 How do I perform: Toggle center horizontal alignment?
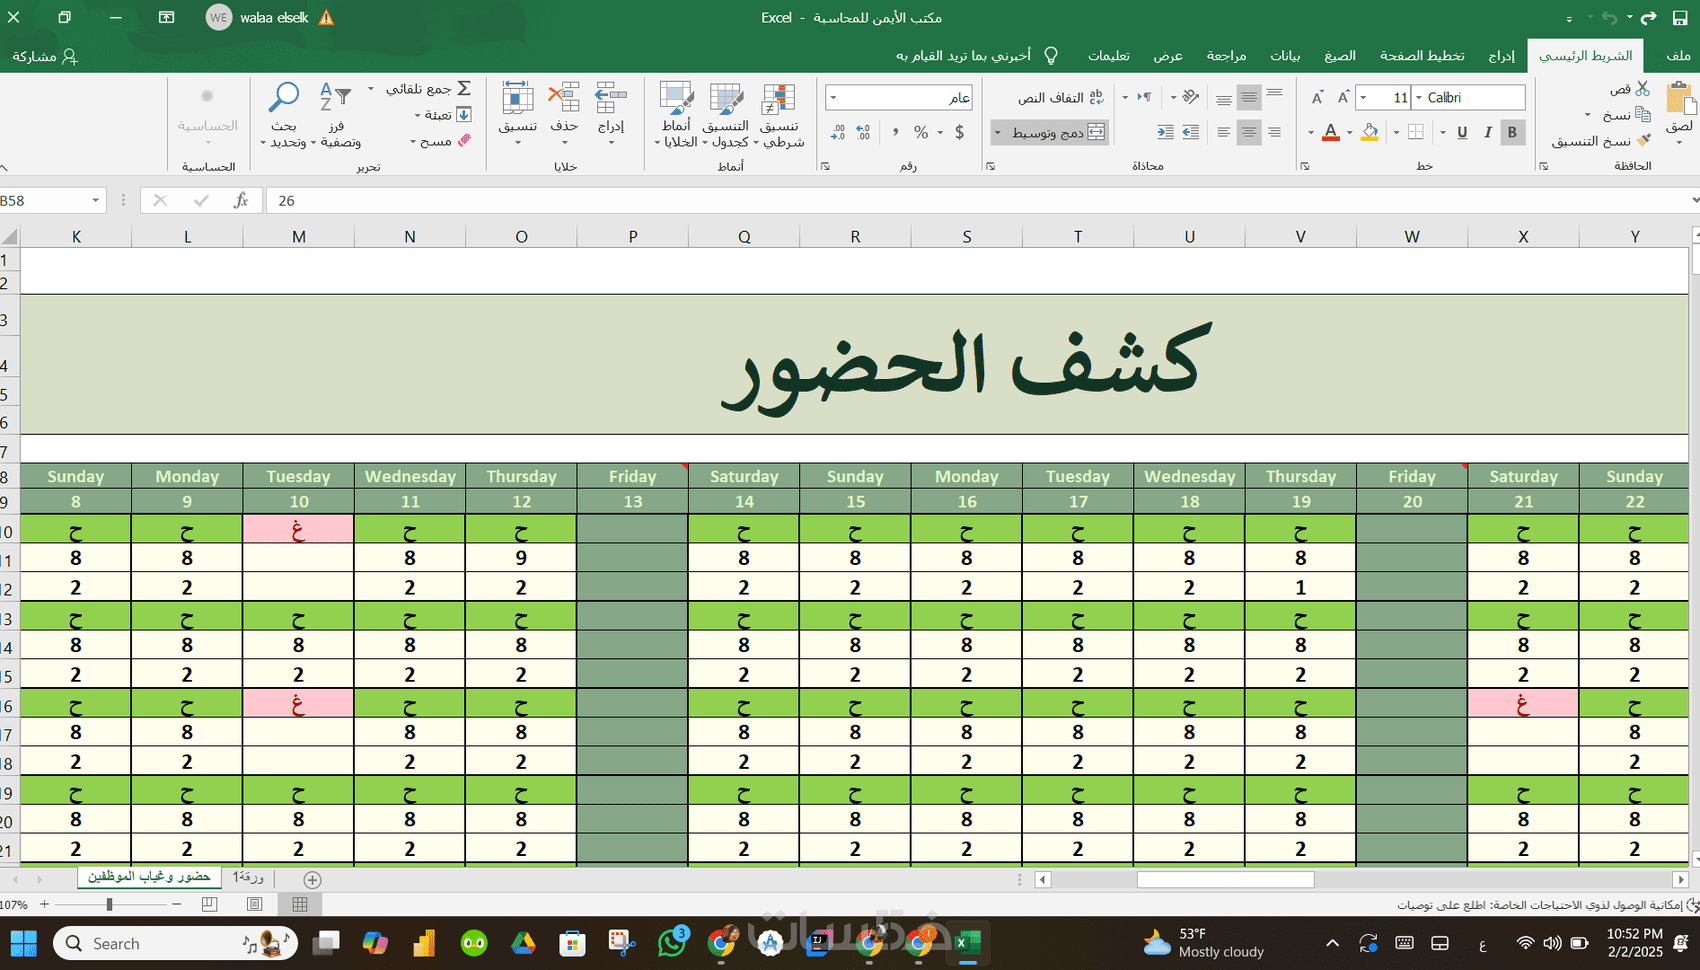click(1249, 132)
